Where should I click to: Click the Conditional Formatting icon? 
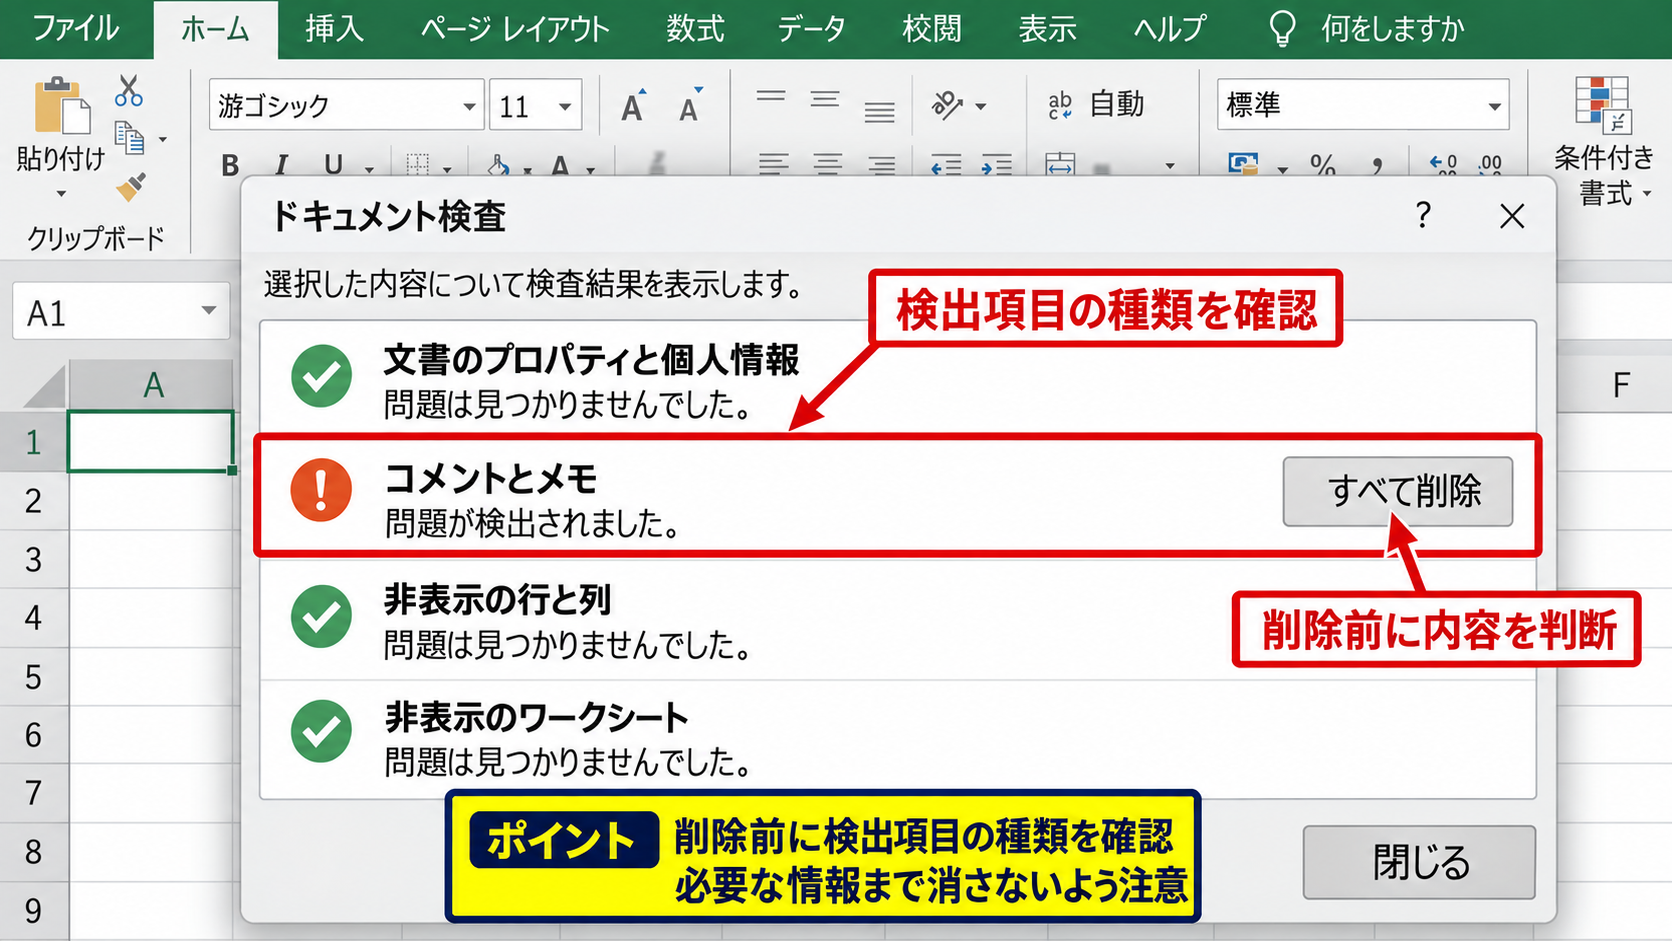click(1603, 105)
